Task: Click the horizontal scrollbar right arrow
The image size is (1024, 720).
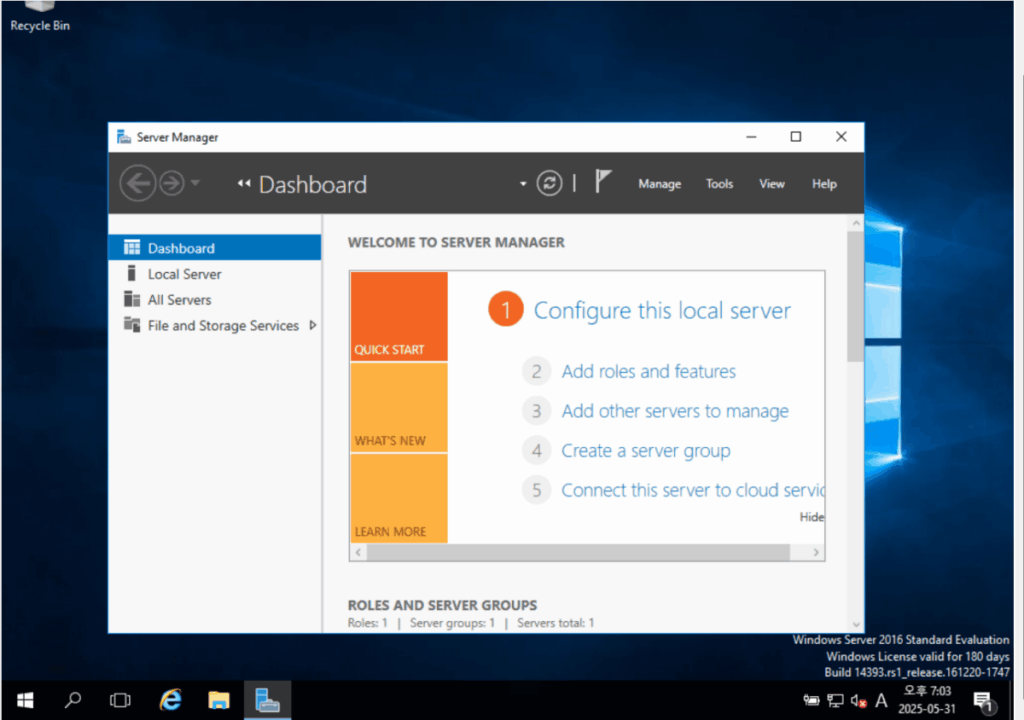Action: 816,552
